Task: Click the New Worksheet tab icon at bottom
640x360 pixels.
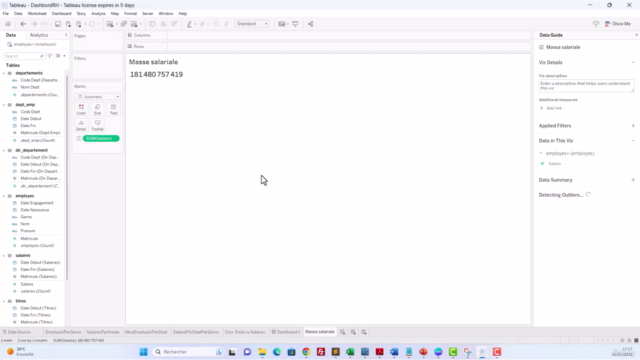Action: click(342, 332)
